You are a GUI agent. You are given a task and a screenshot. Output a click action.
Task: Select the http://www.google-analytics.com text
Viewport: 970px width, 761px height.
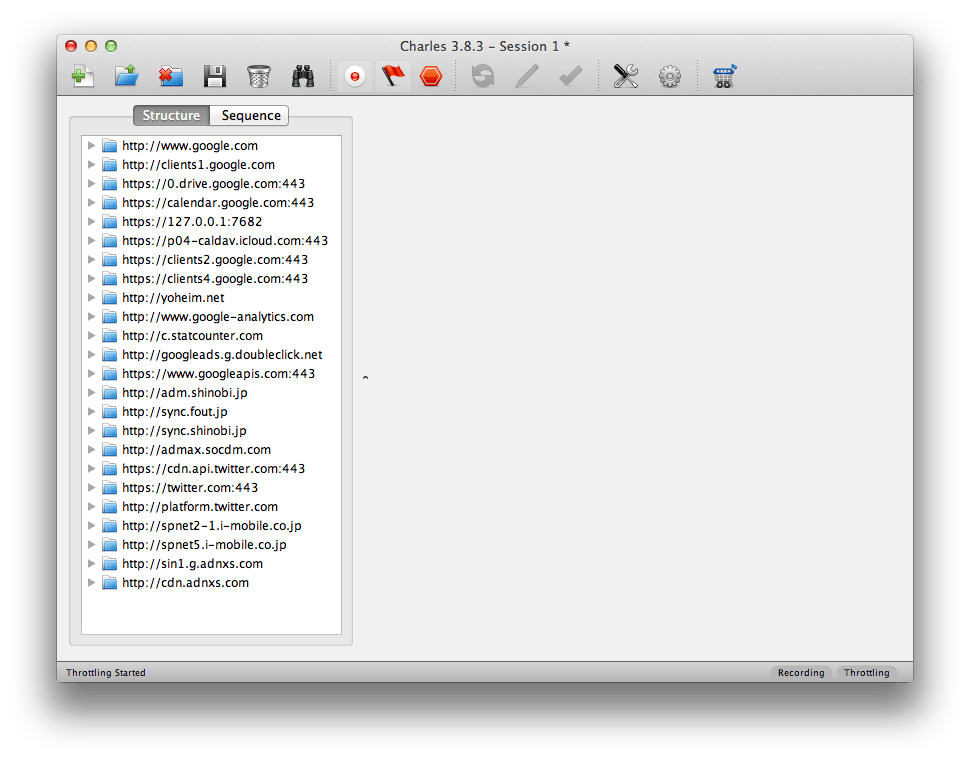(x=218, y=317)
